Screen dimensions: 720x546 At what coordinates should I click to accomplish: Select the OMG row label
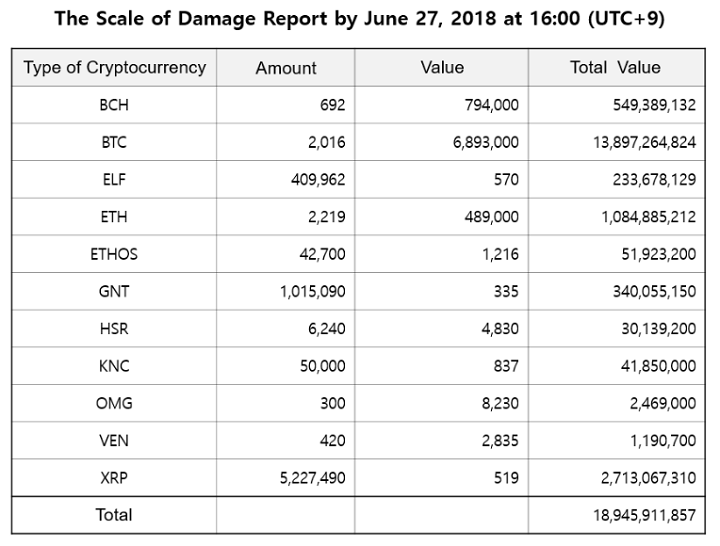(x=114, y=403)
